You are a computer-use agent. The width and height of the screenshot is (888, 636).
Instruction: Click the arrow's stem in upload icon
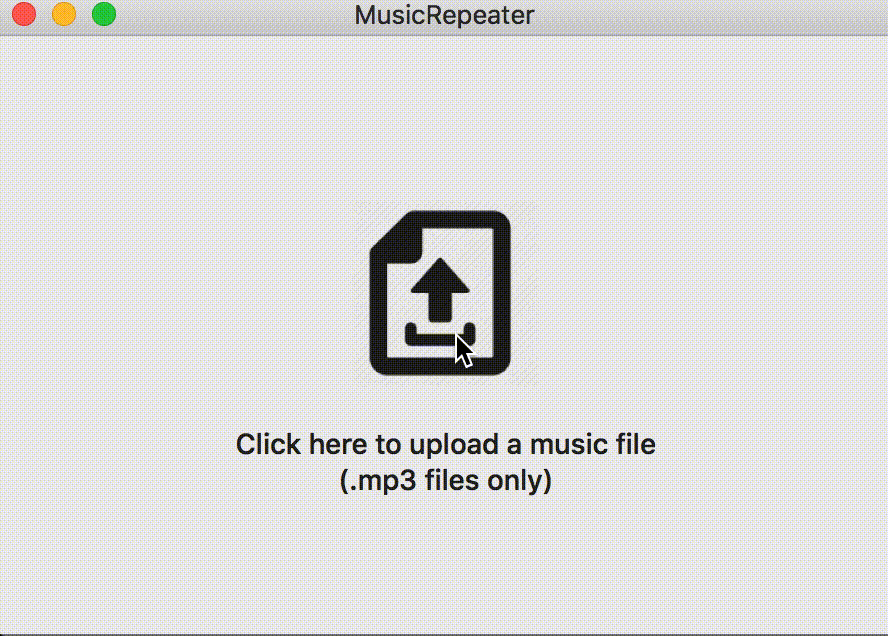click(440, 307)
